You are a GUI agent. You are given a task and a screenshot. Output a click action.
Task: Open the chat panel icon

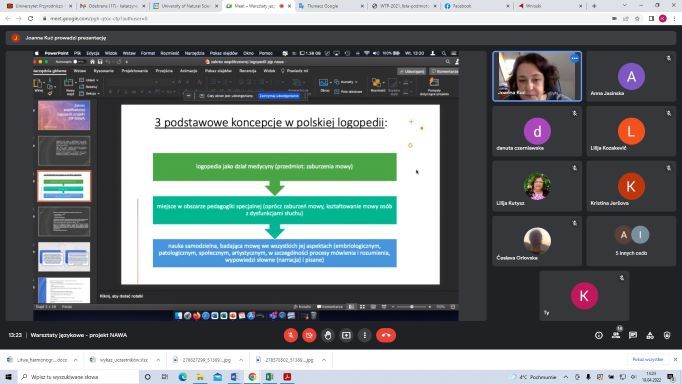(633, 335)
